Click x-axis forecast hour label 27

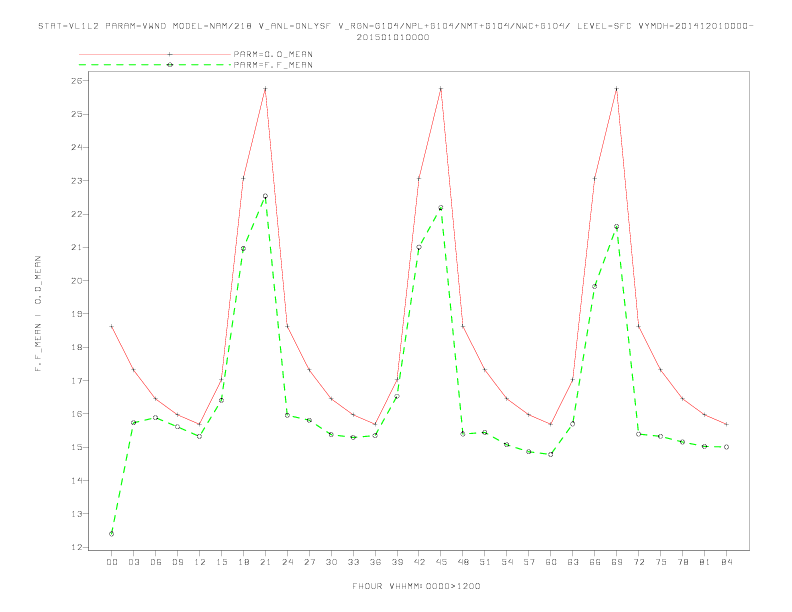(x=309, y=562)
